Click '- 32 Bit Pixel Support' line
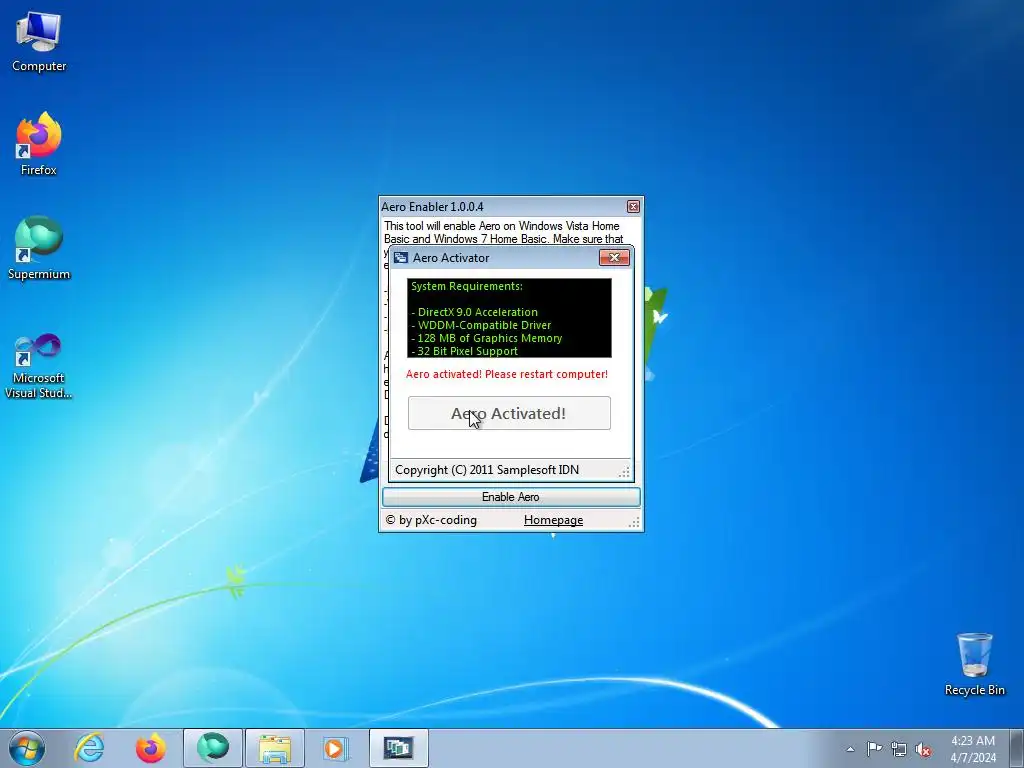Screen dimensions: 1024x768 [464, 351]
